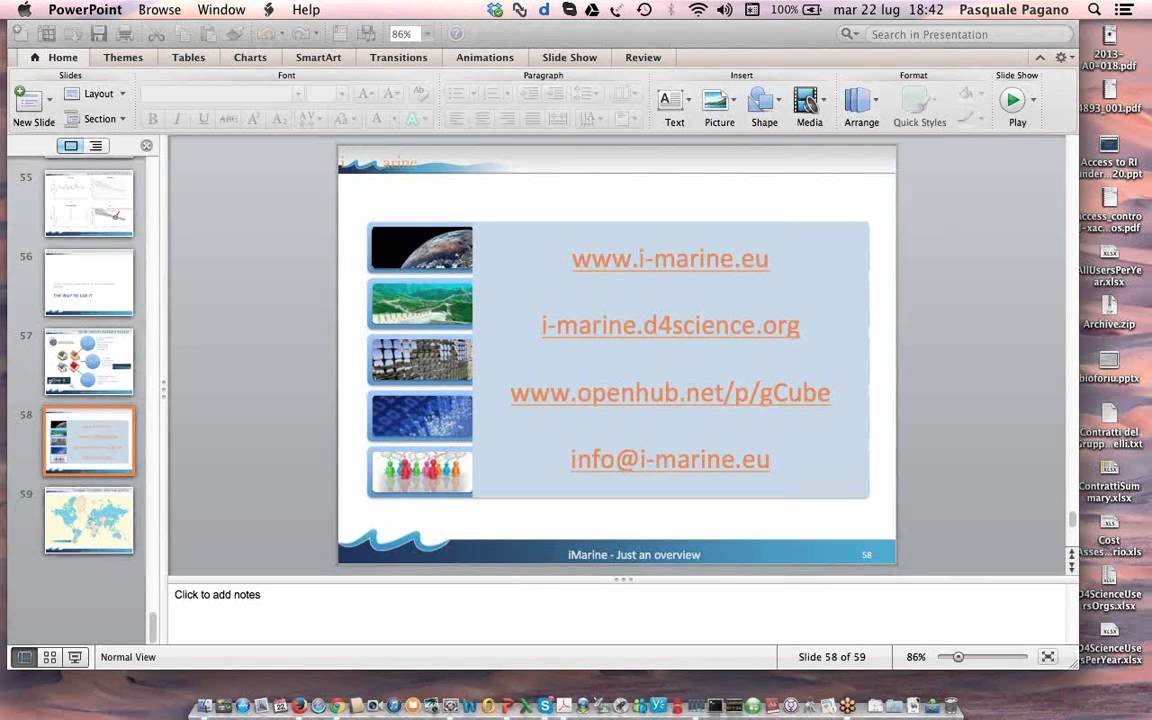Insert Media
This screenshot has width=1152, height=720.
809,107
